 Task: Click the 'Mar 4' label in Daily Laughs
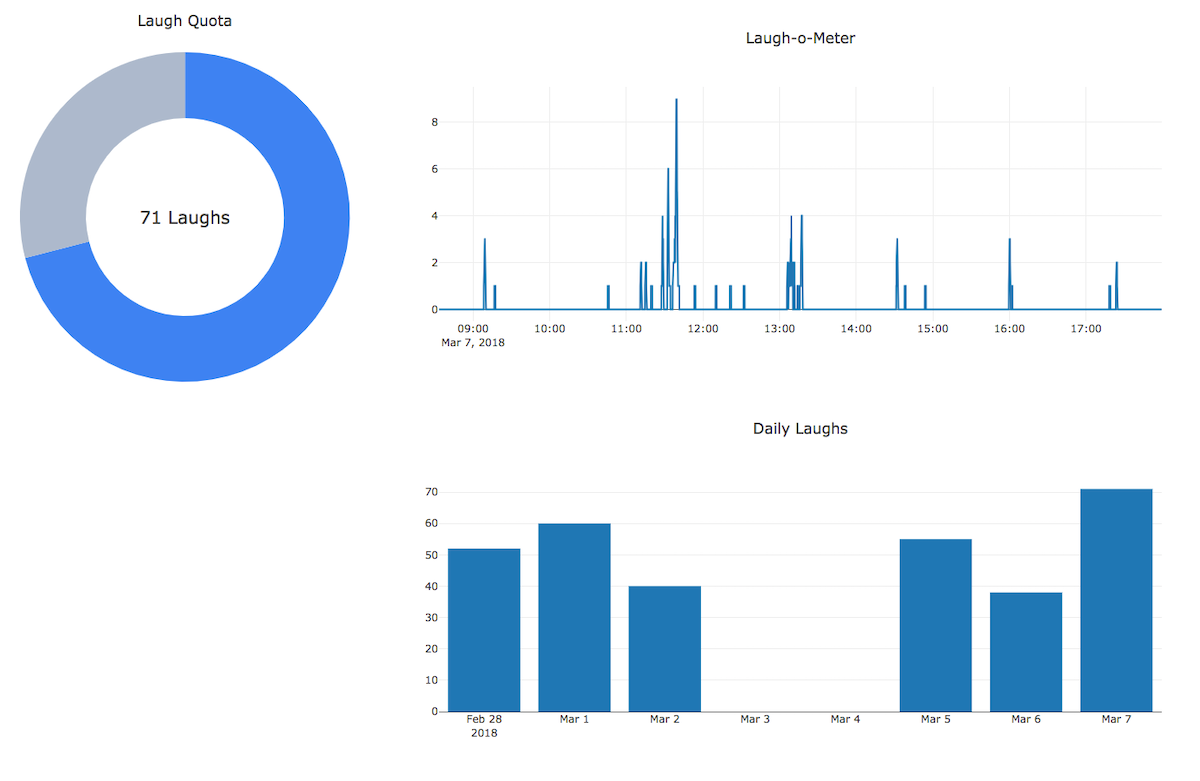(x=845, y=719)
